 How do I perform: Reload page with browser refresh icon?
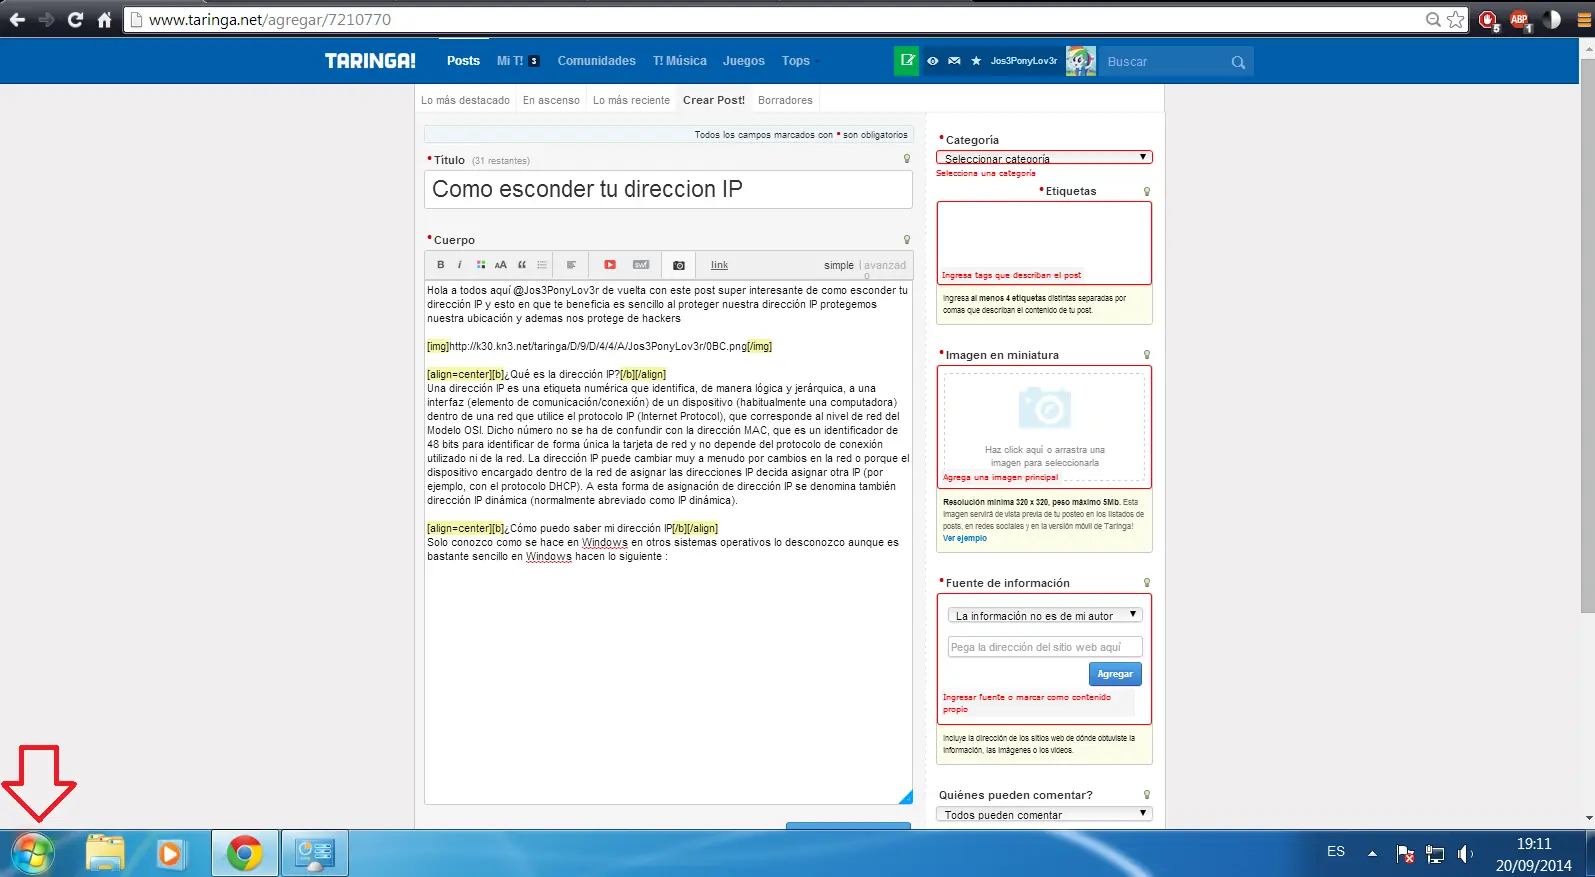(75, 19)
